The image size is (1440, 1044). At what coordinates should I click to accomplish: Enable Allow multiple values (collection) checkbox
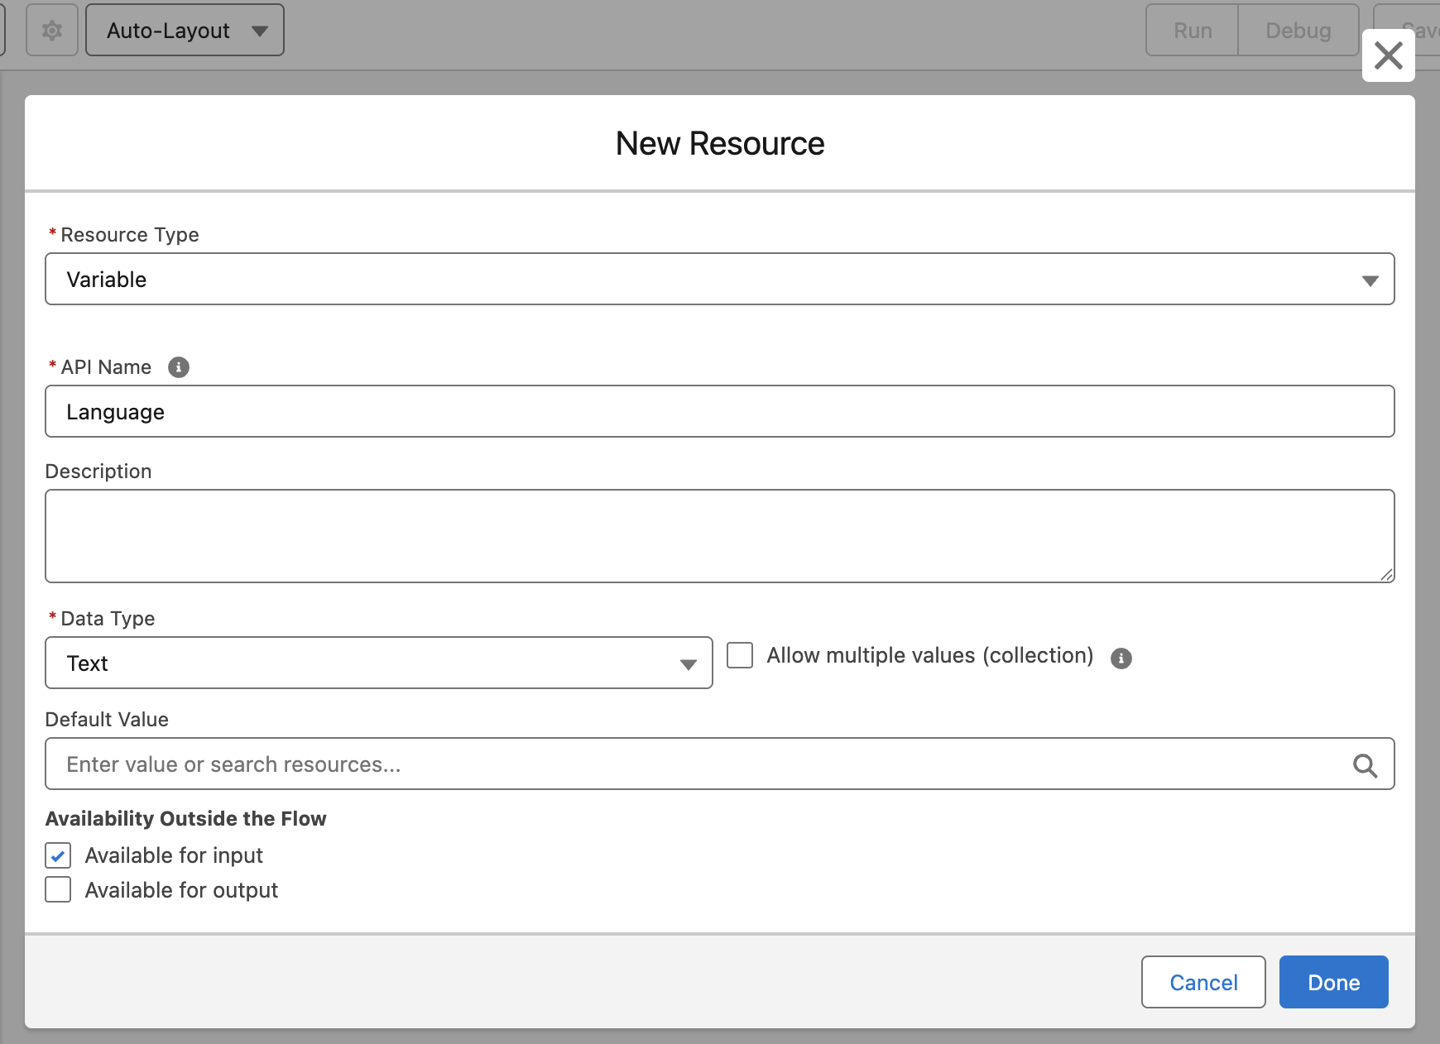pyautogui.click(x=740, y=655)
